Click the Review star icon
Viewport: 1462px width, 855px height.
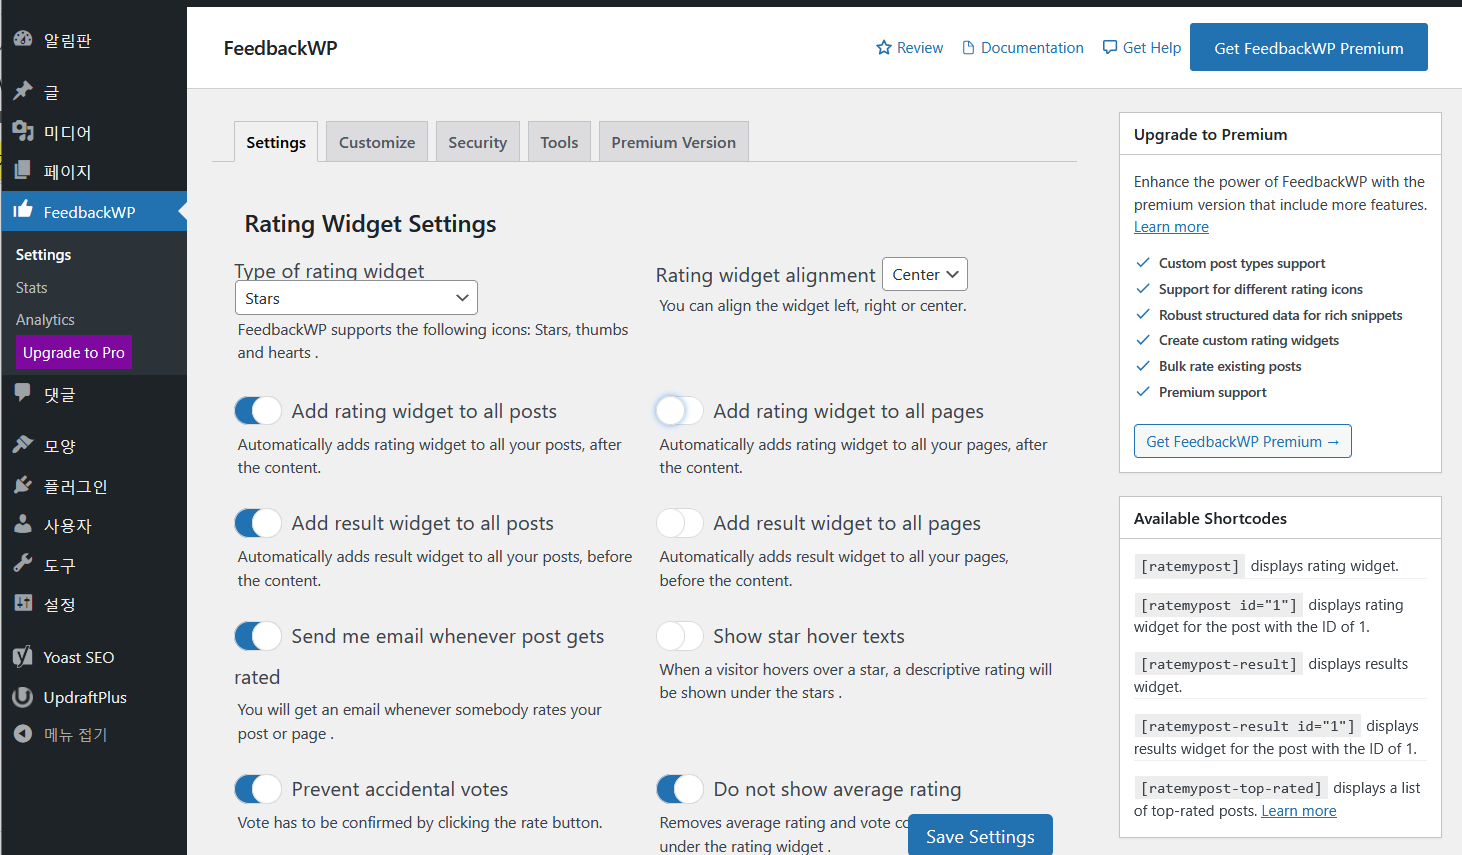coord(884,47)
